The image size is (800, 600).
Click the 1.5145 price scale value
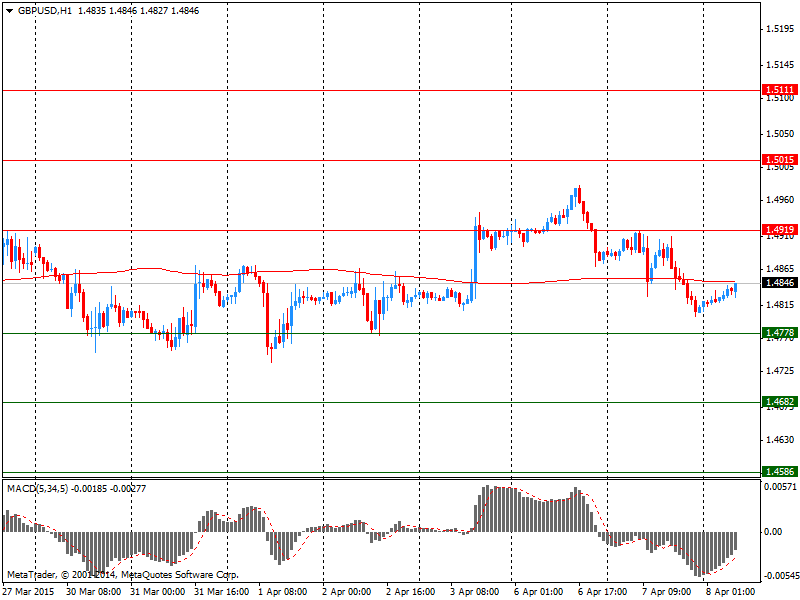780,65
